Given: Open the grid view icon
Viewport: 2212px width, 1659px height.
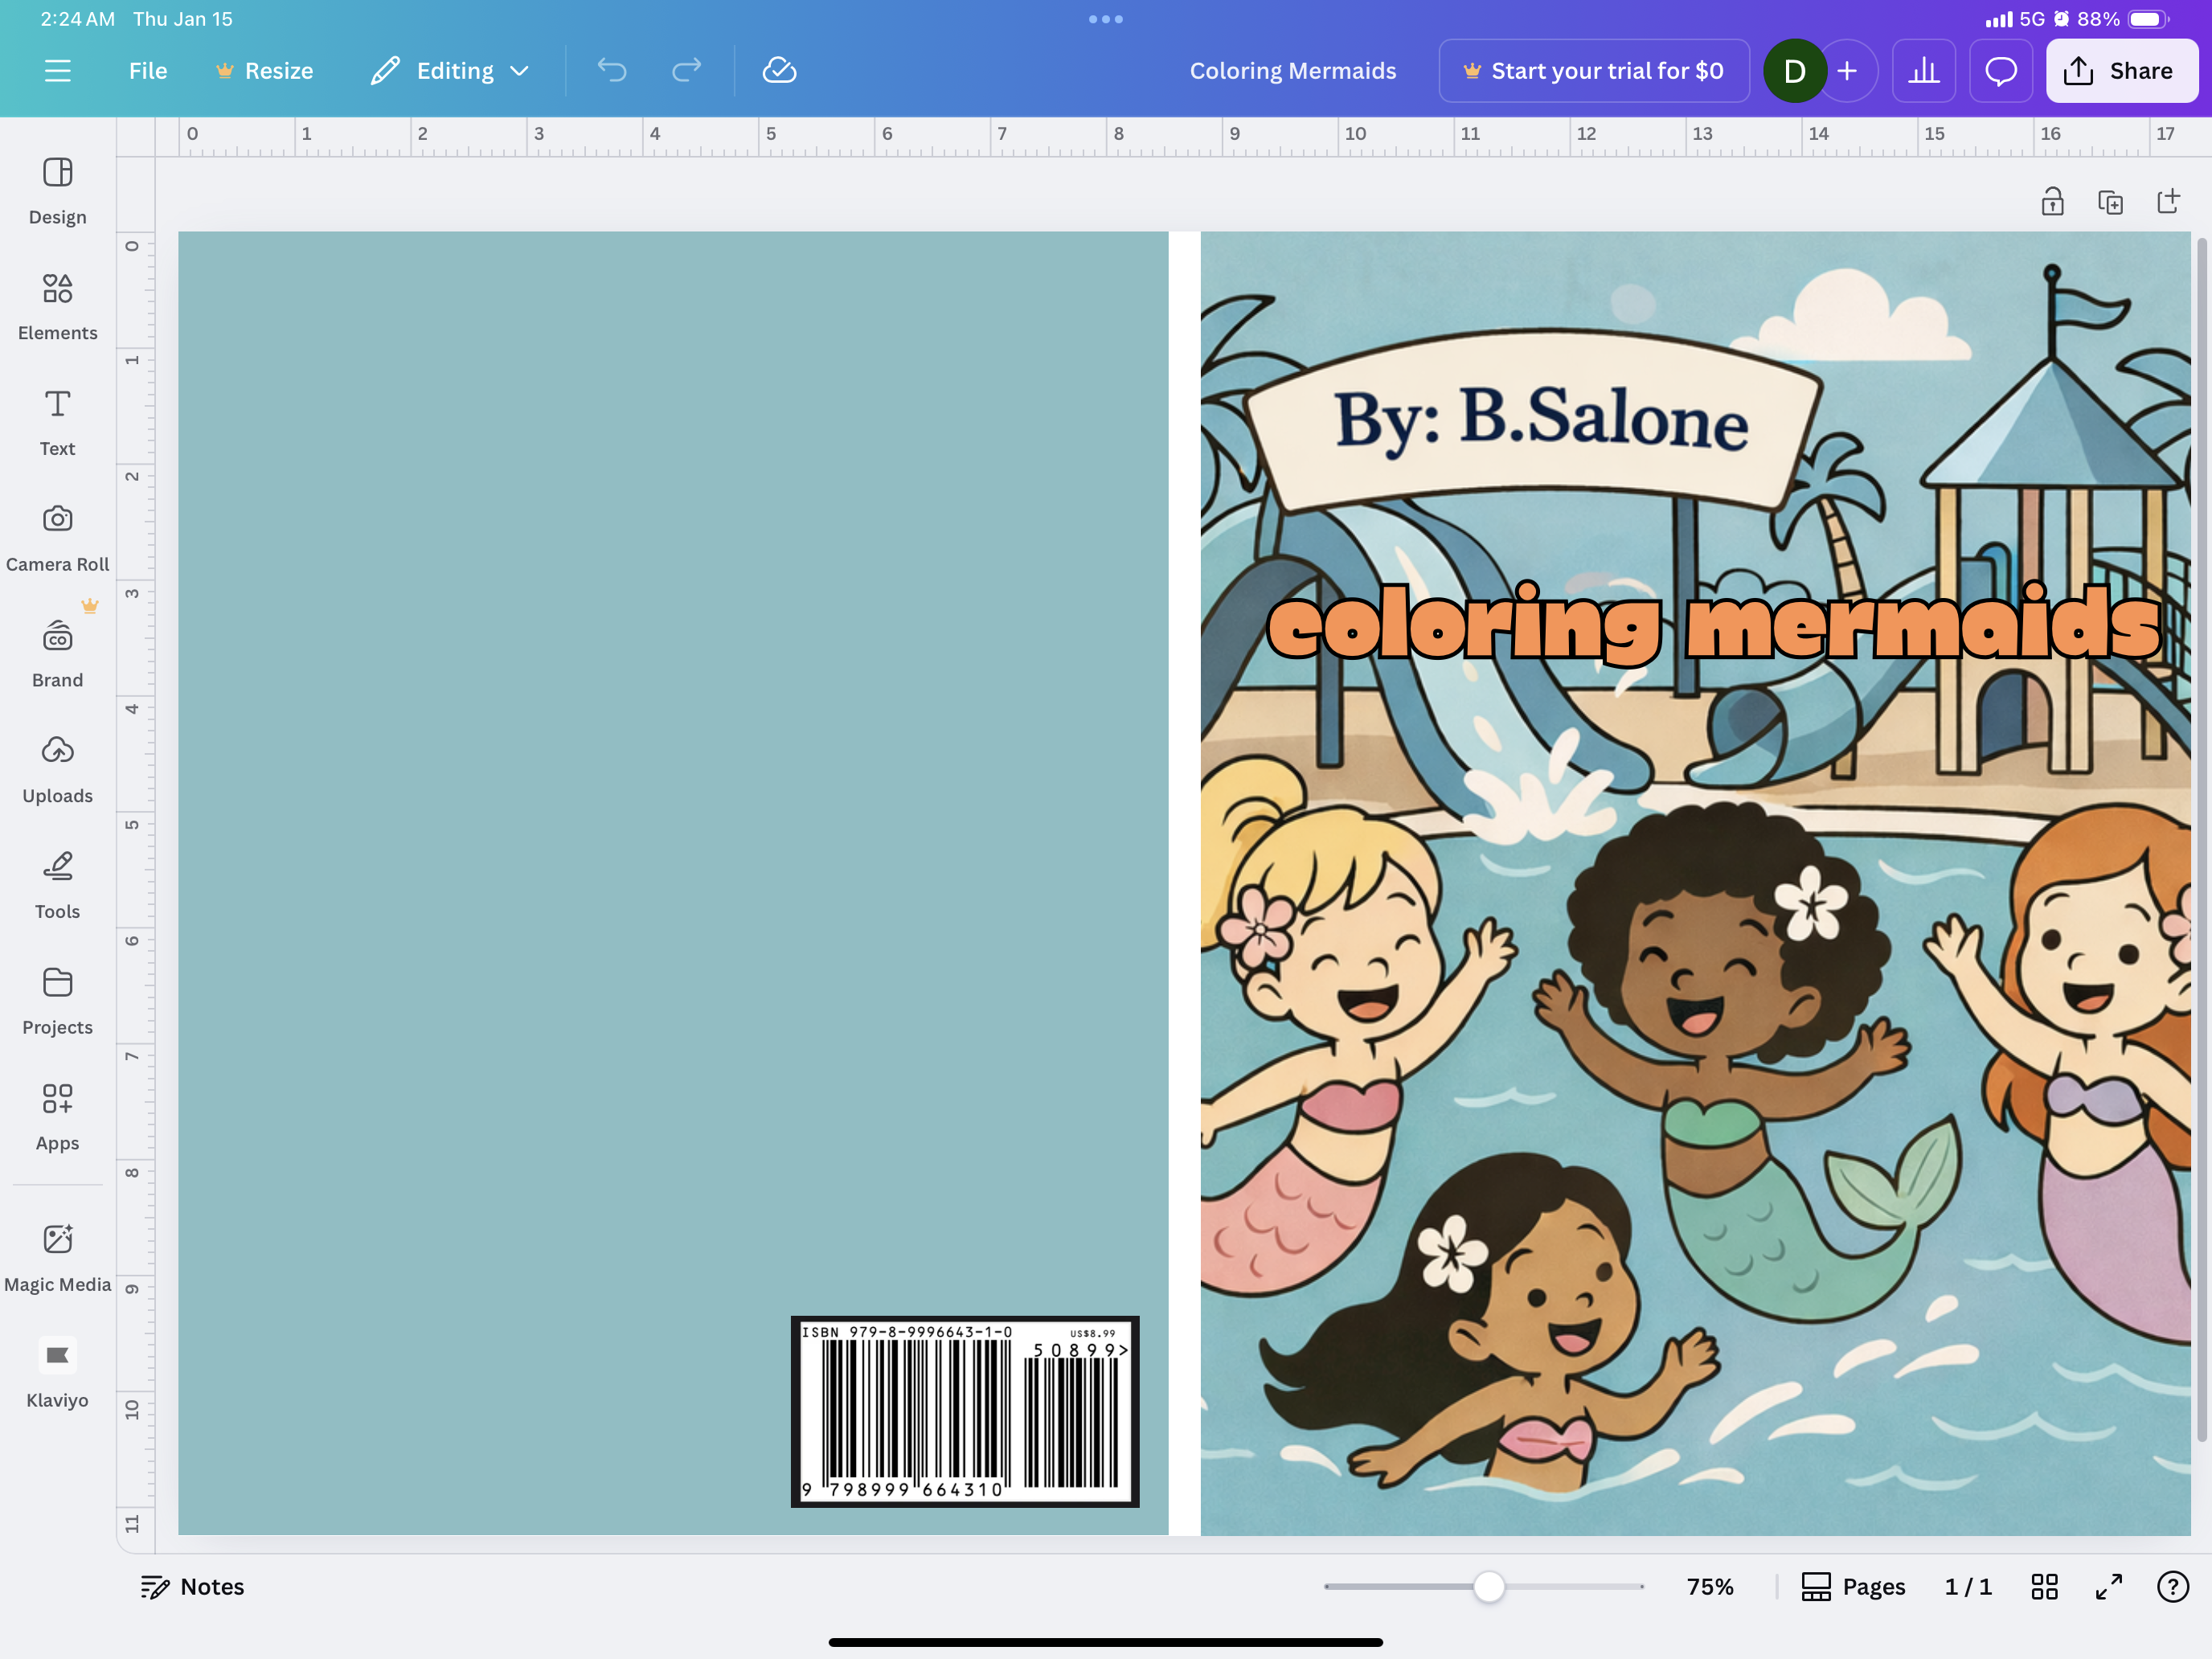Looking at the screenshot, I should point(2044,1587).
